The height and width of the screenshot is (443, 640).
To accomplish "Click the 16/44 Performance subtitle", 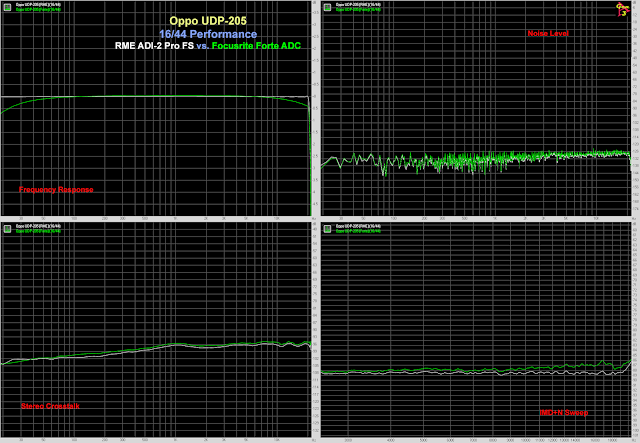I will coord(208,34).
